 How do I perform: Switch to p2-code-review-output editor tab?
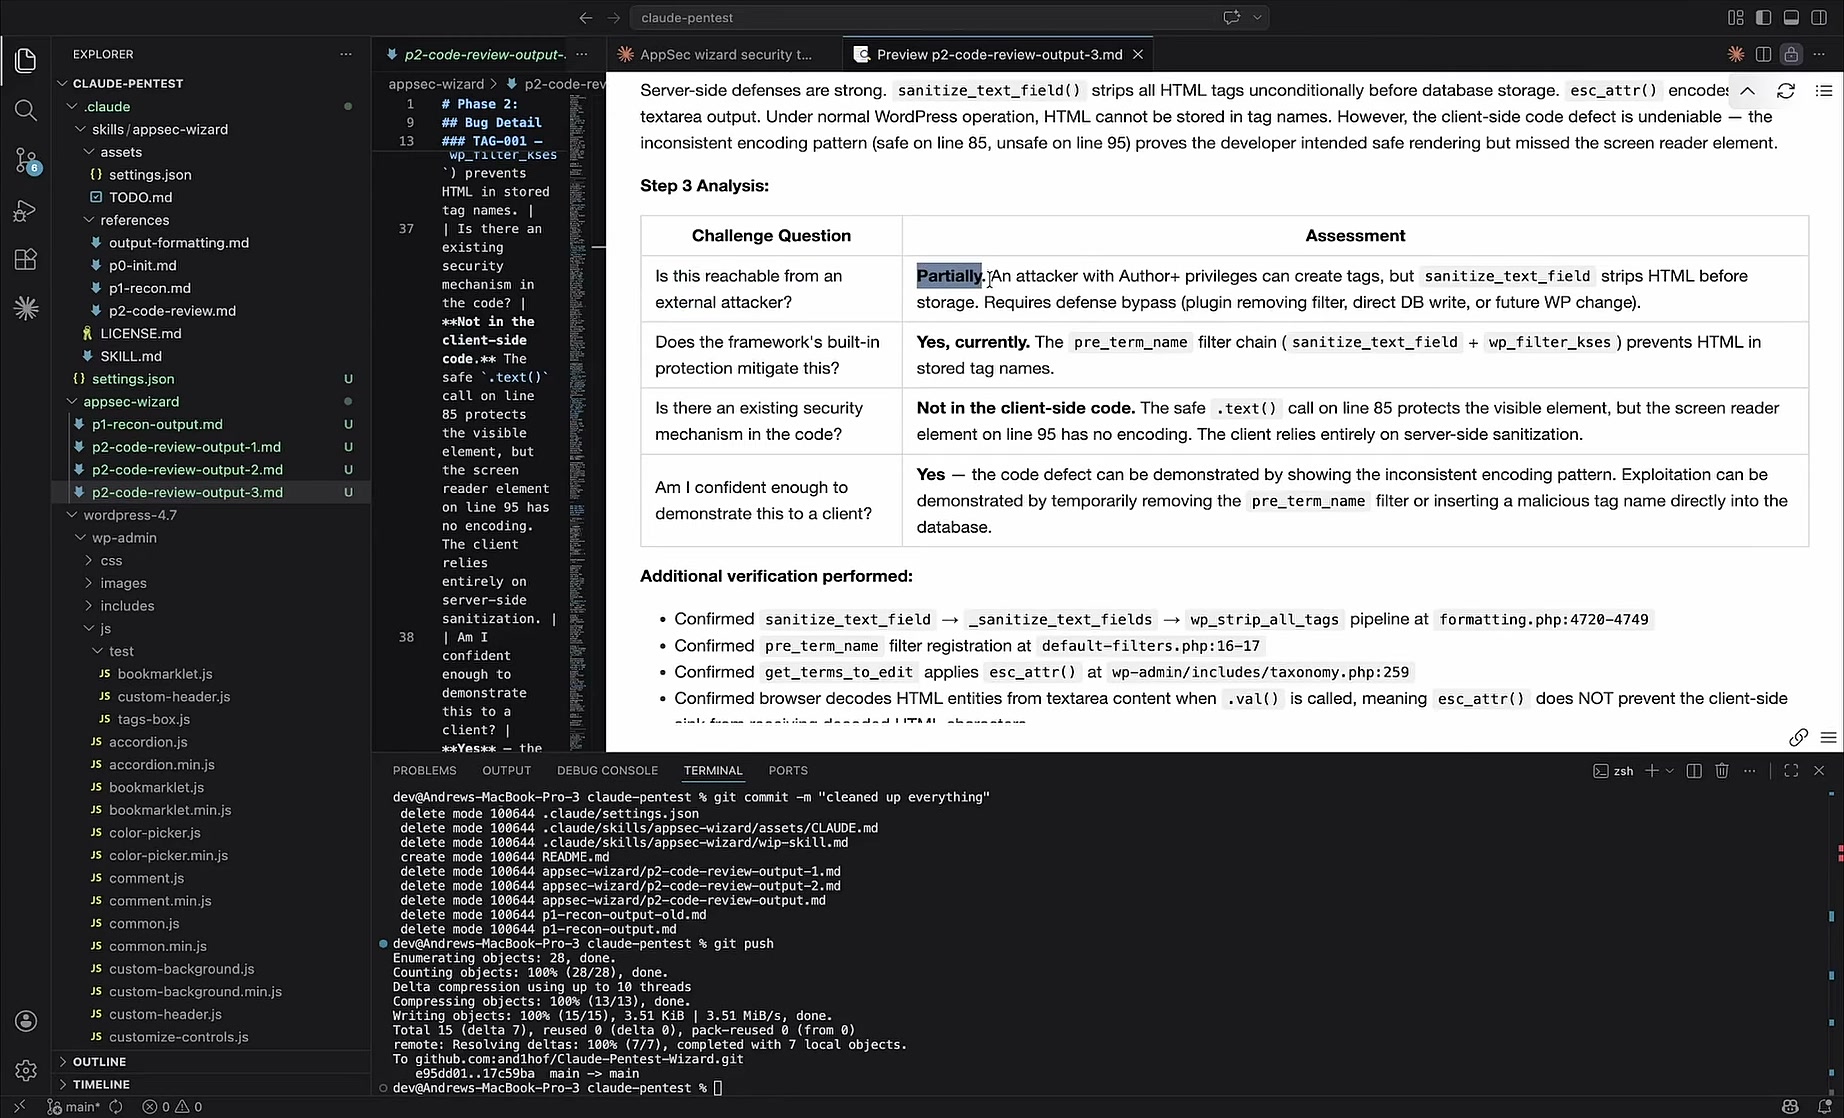coord(486,54)
